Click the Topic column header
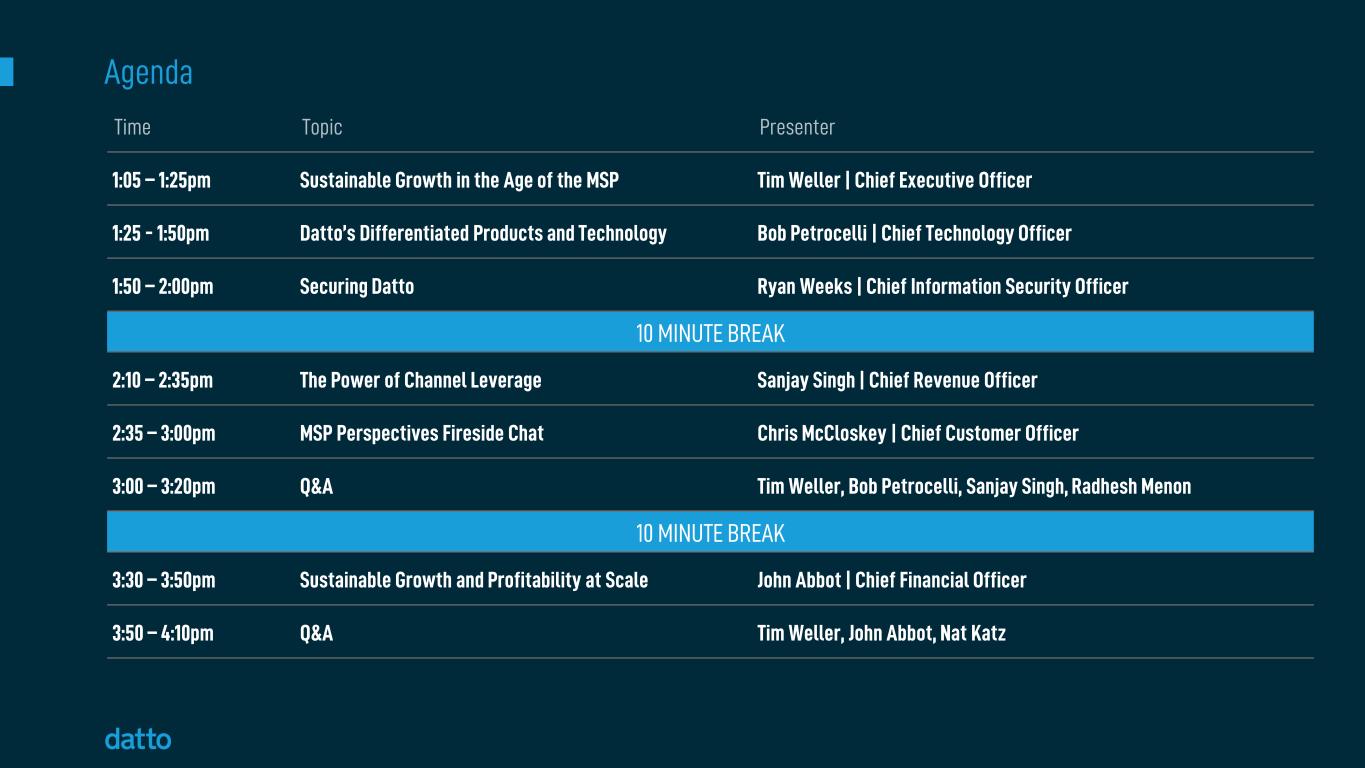The height and width of the screenshot is (768, 1365). pos(322,127)
